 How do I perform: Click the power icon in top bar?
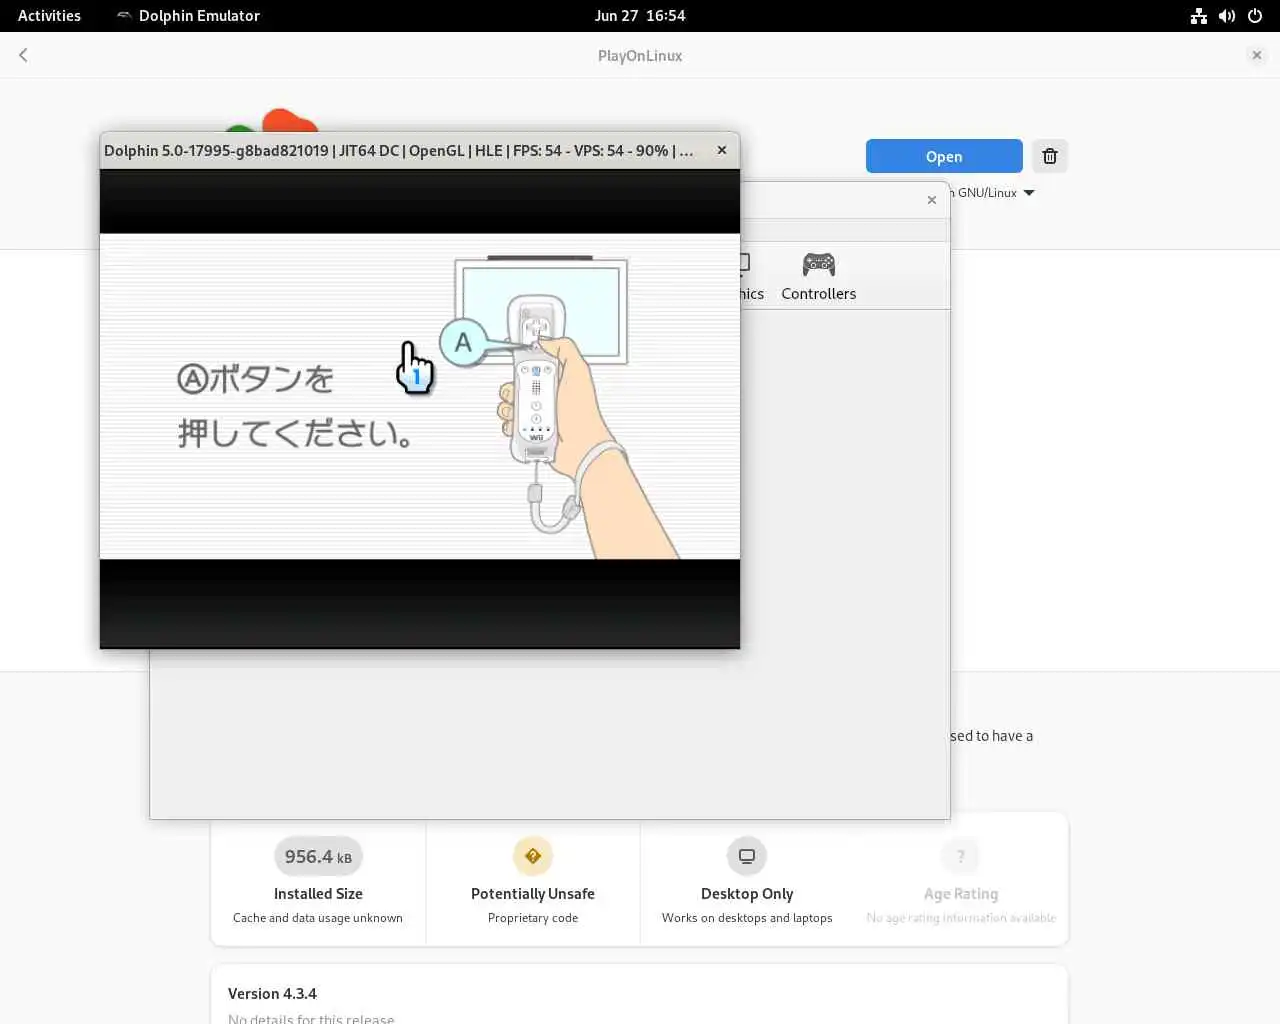(x=1255, y=16)
